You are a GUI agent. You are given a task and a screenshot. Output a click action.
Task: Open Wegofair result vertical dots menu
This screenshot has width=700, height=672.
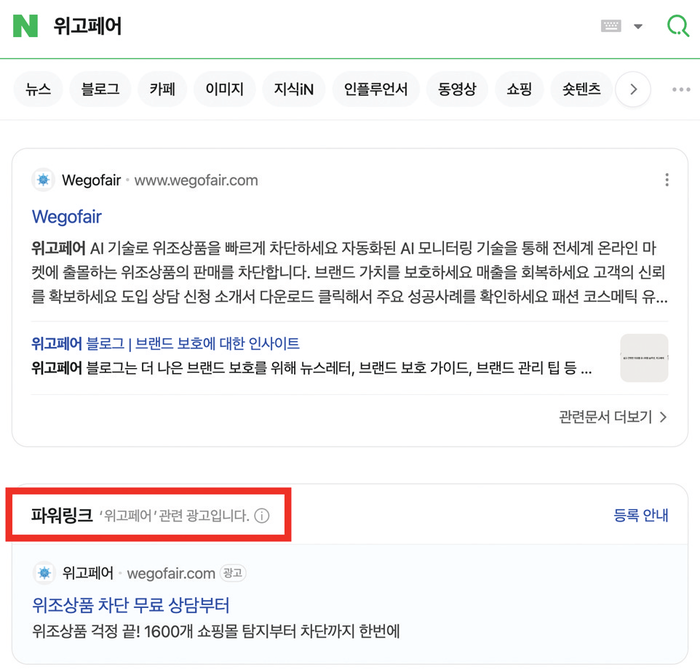tap(667, 180)
